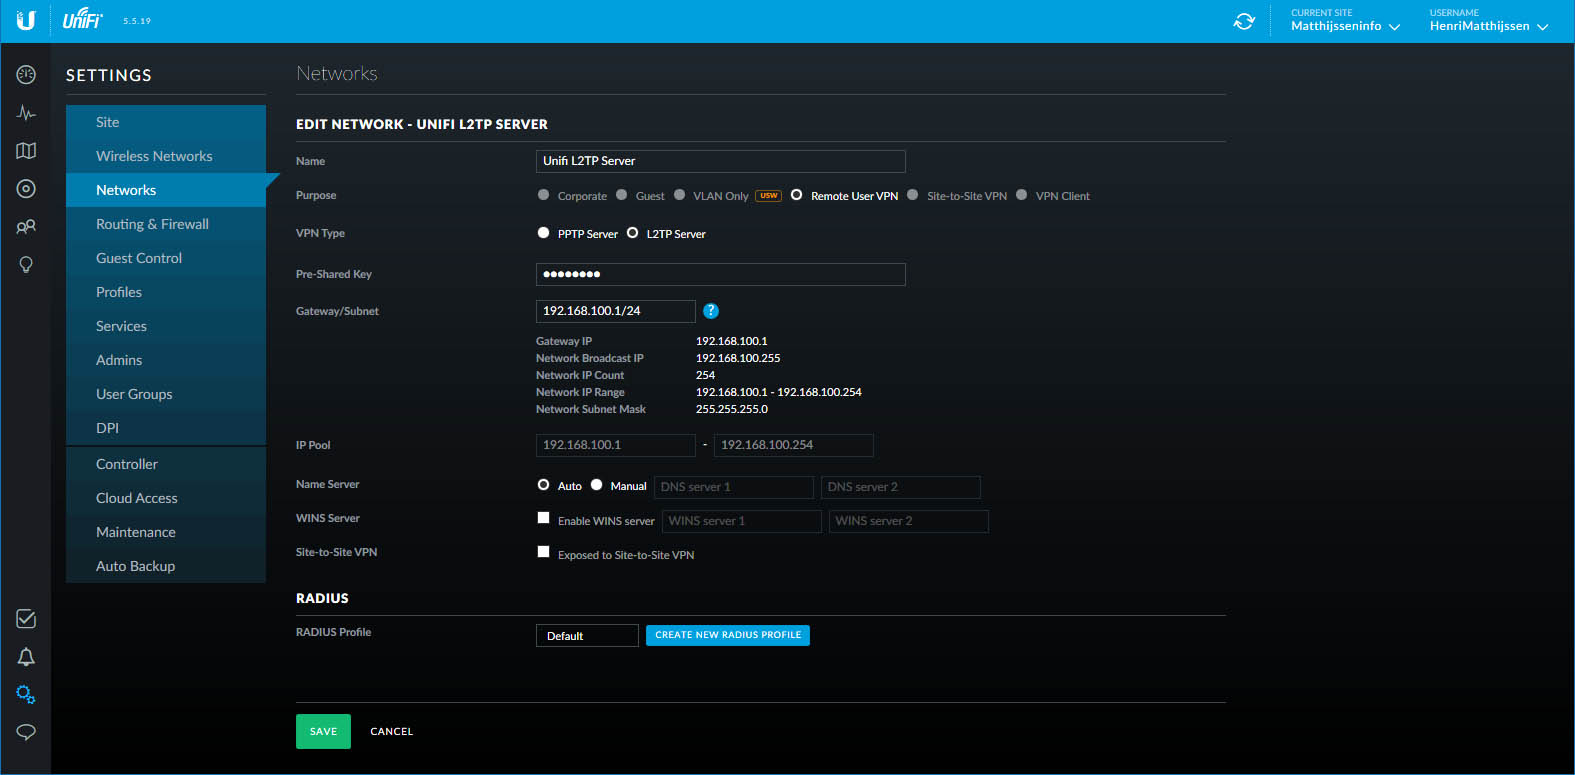Open the Statistics pulse icon
Screen dimensions: 1575x775
pyautogui.click(x=26, y=113)
